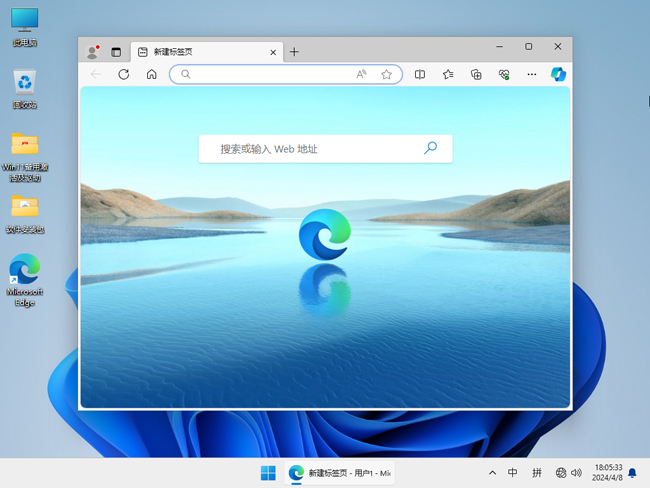Add this page to favorites star
This screenshot has height=488, width=650.
click(386, 74)
